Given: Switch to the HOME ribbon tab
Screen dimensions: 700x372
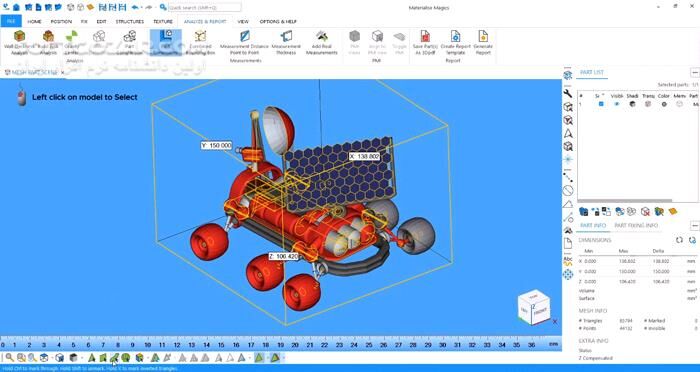Looking at the screenshot, I should click(34, 21).
